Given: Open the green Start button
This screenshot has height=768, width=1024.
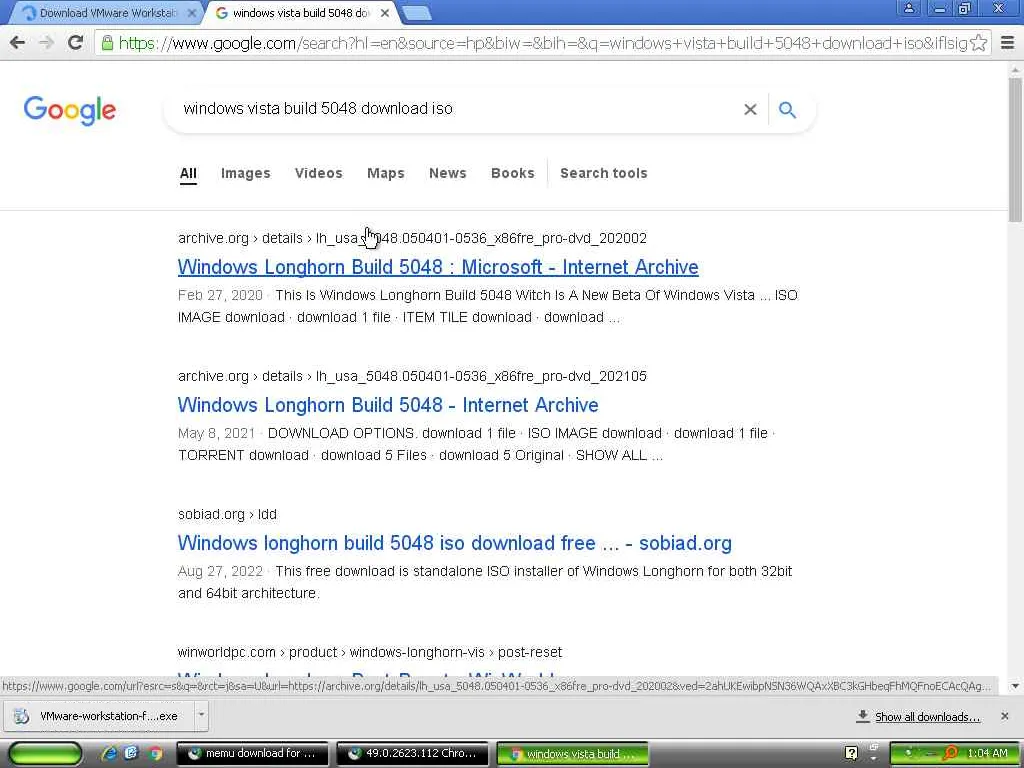Looking at the screenshot, I should (45, 754).
